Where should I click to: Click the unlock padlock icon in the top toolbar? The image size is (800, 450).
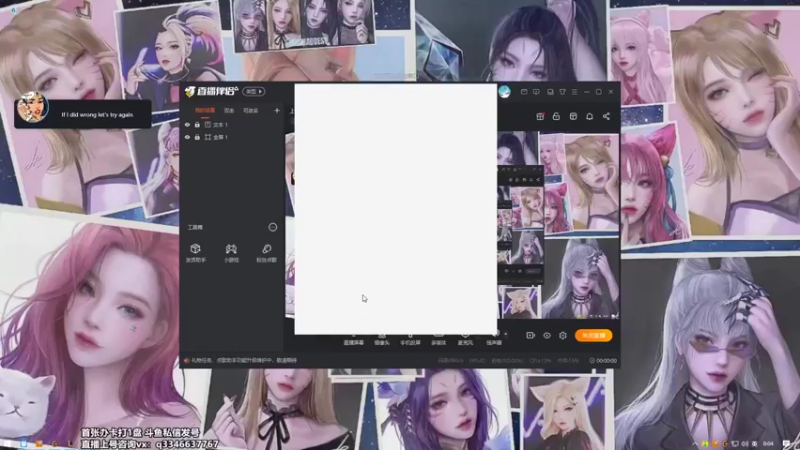(556, 116)
